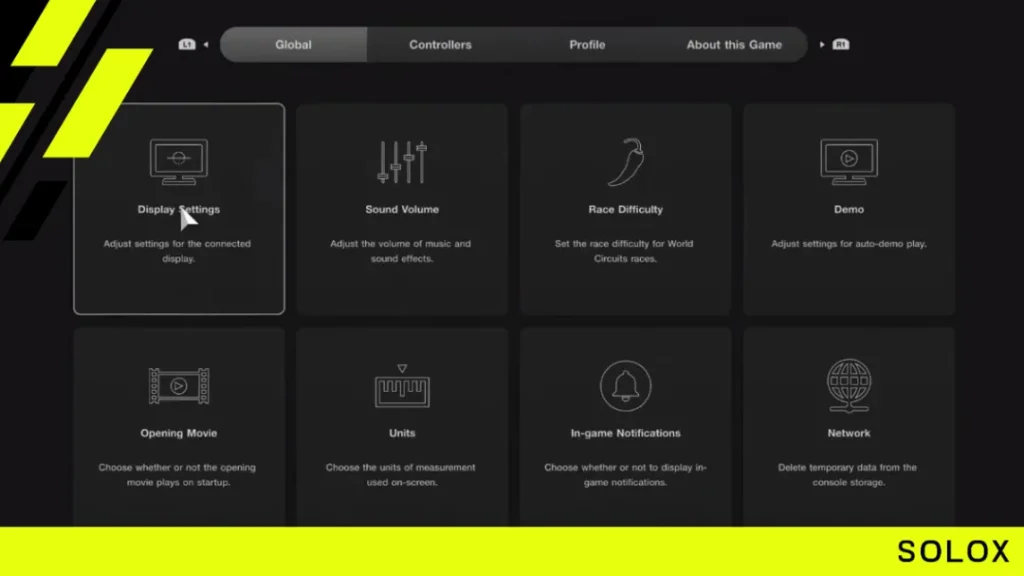Click the Network globe icon

tap(849, 385)
